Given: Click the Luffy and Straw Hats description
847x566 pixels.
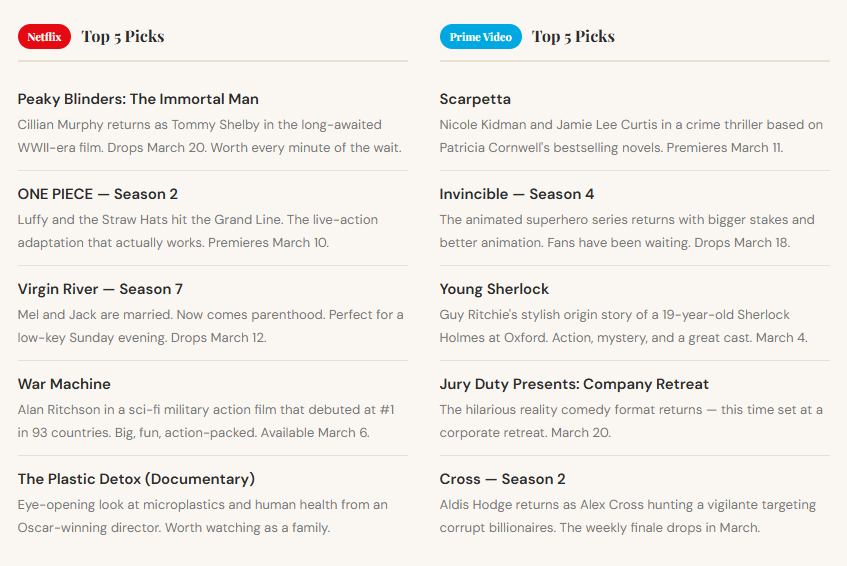Looking at the screenshot, I should point(197,231).
